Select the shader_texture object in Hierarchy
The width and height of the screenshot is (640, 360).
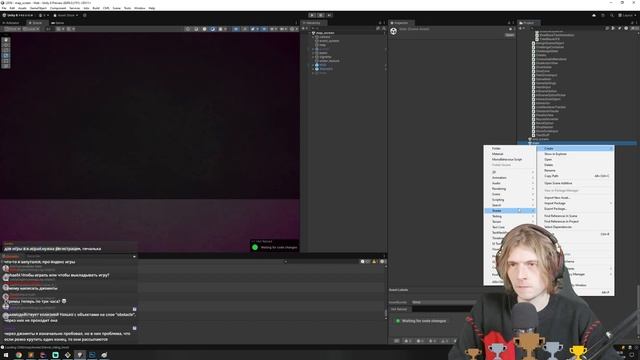tap(329, 61)
